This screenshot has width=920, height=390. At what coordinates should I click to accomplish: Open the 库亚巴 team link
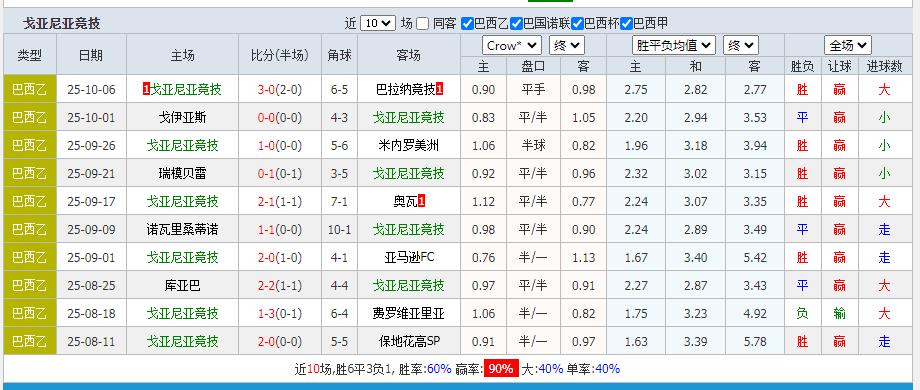coord(182,286)
